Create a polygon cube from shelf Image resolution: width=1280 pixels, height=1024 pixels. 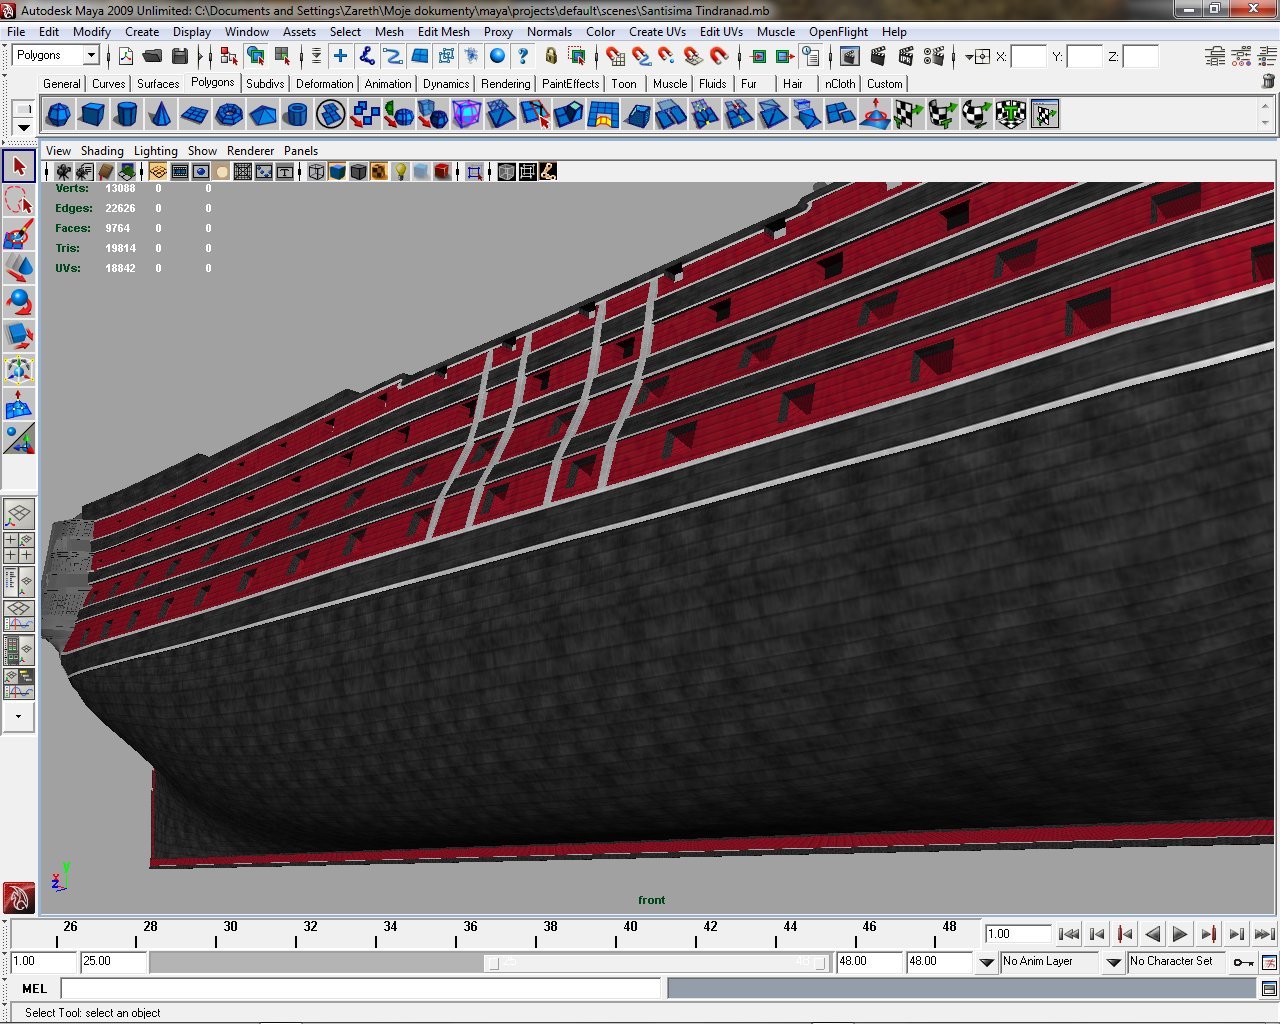click(92, 114)
